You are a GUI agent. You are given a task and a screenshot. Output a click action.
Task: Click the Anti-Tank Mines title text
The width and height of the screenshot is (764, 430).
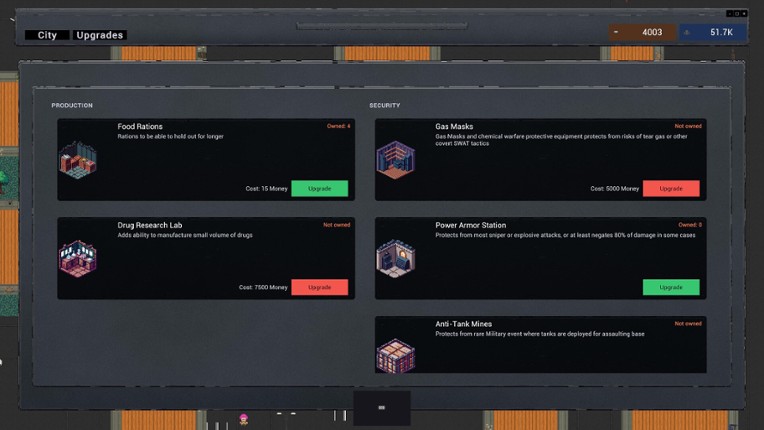[x=465, y=325]
